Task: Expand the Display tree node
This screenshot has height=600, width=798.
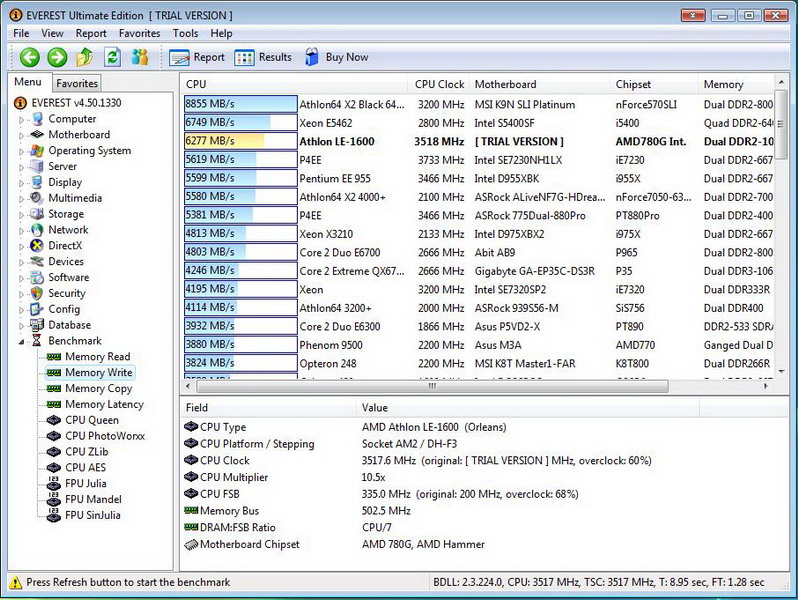Action: (x=21, y=183)
